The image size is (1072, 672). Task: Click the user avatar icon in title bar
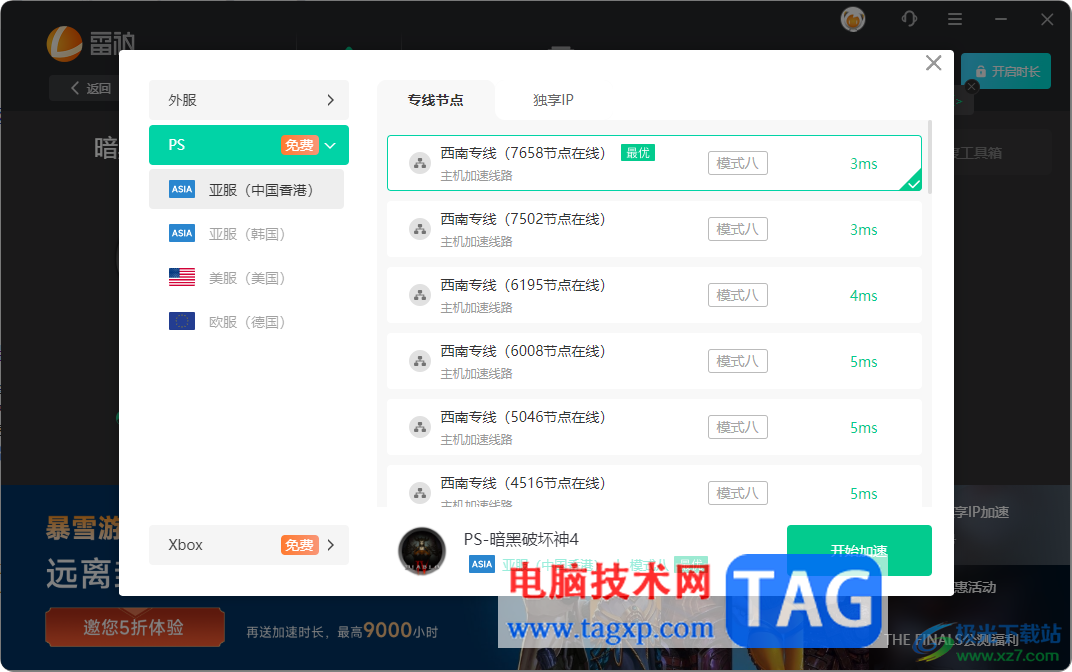[853, 19]
